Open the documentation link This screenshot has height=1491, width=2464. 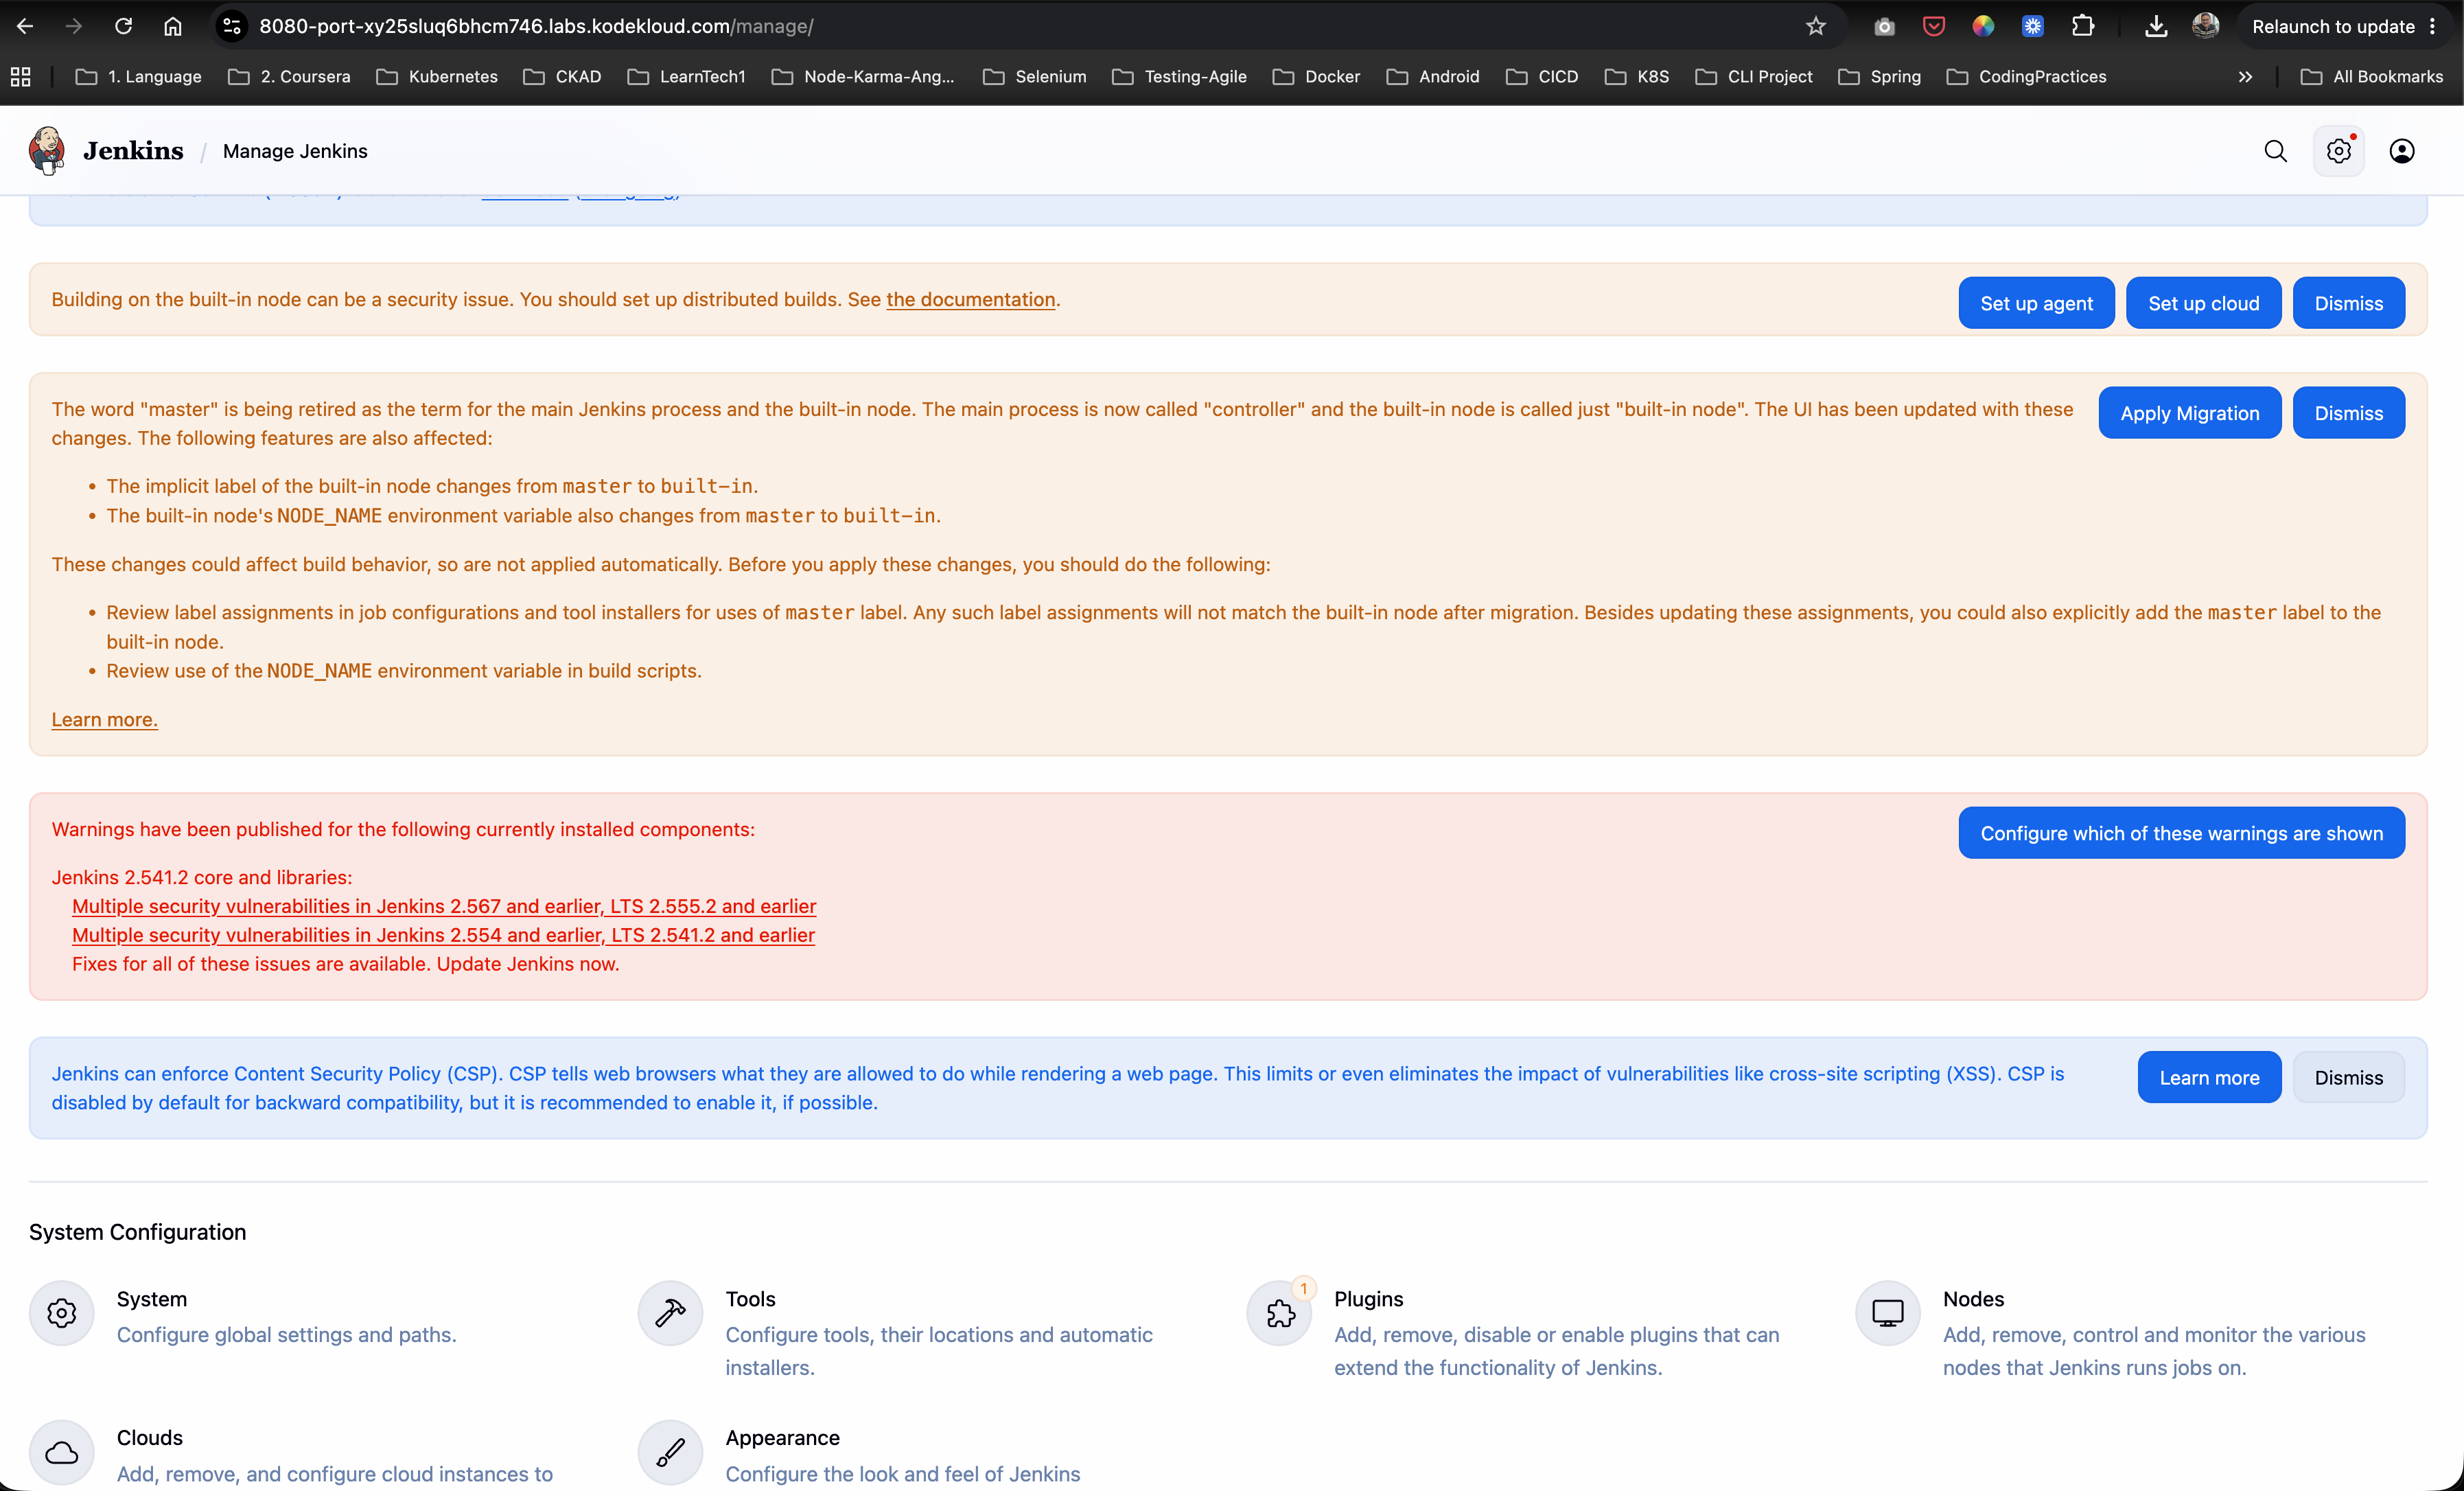(970, 299)
